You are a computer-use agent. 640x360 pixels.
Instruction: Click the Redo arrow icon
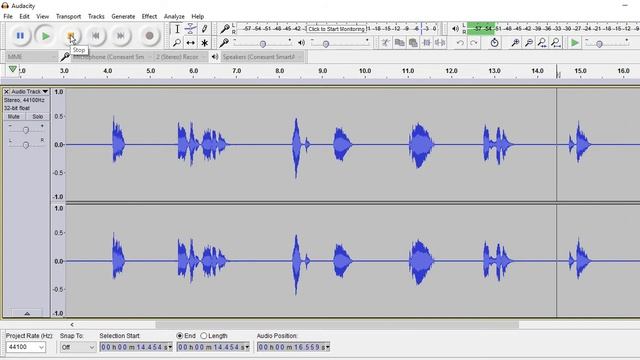click(x=473, y=42)
